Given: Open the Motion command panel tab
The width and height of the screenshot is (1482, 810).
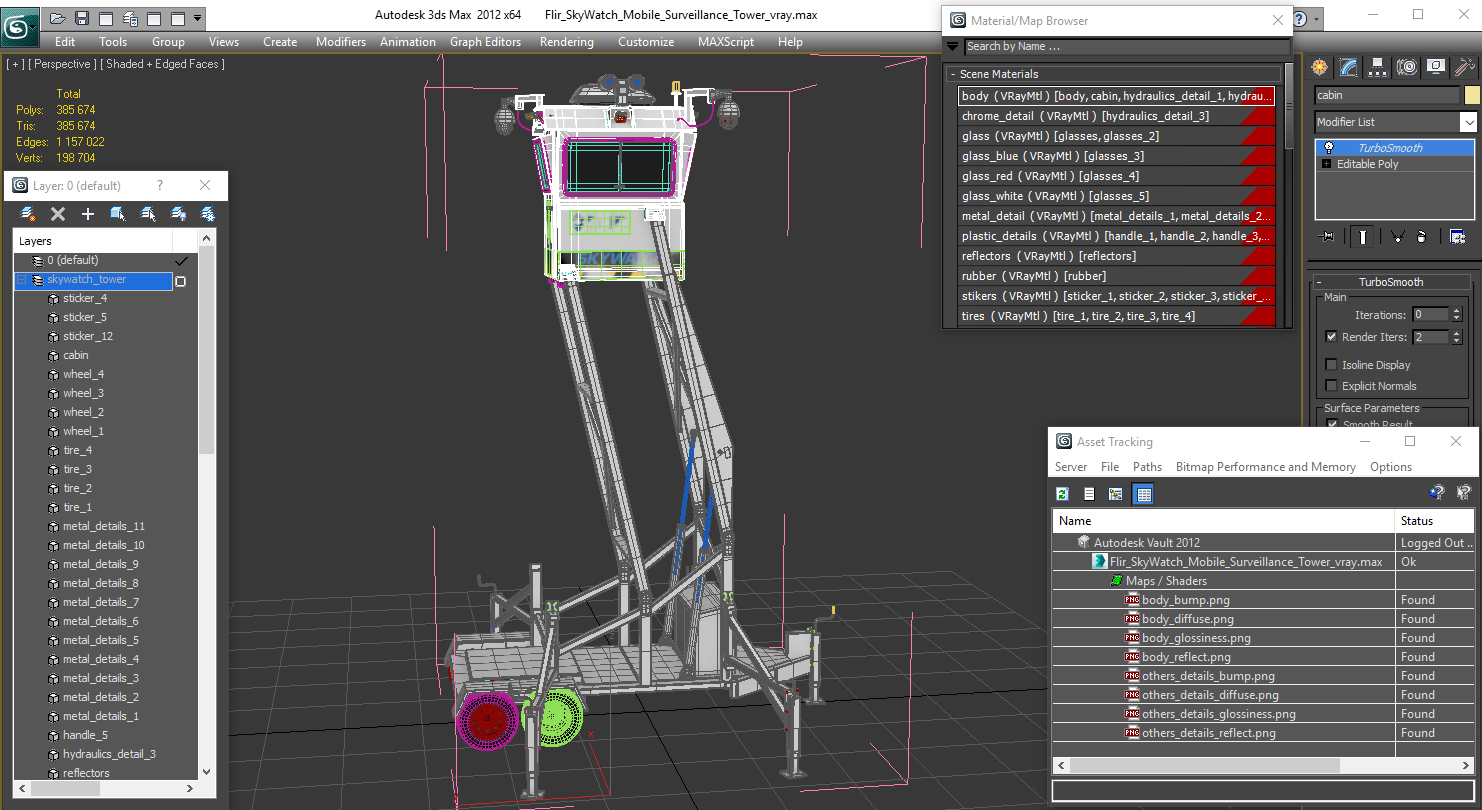Looking at the screenshot, I should 1407,67.
